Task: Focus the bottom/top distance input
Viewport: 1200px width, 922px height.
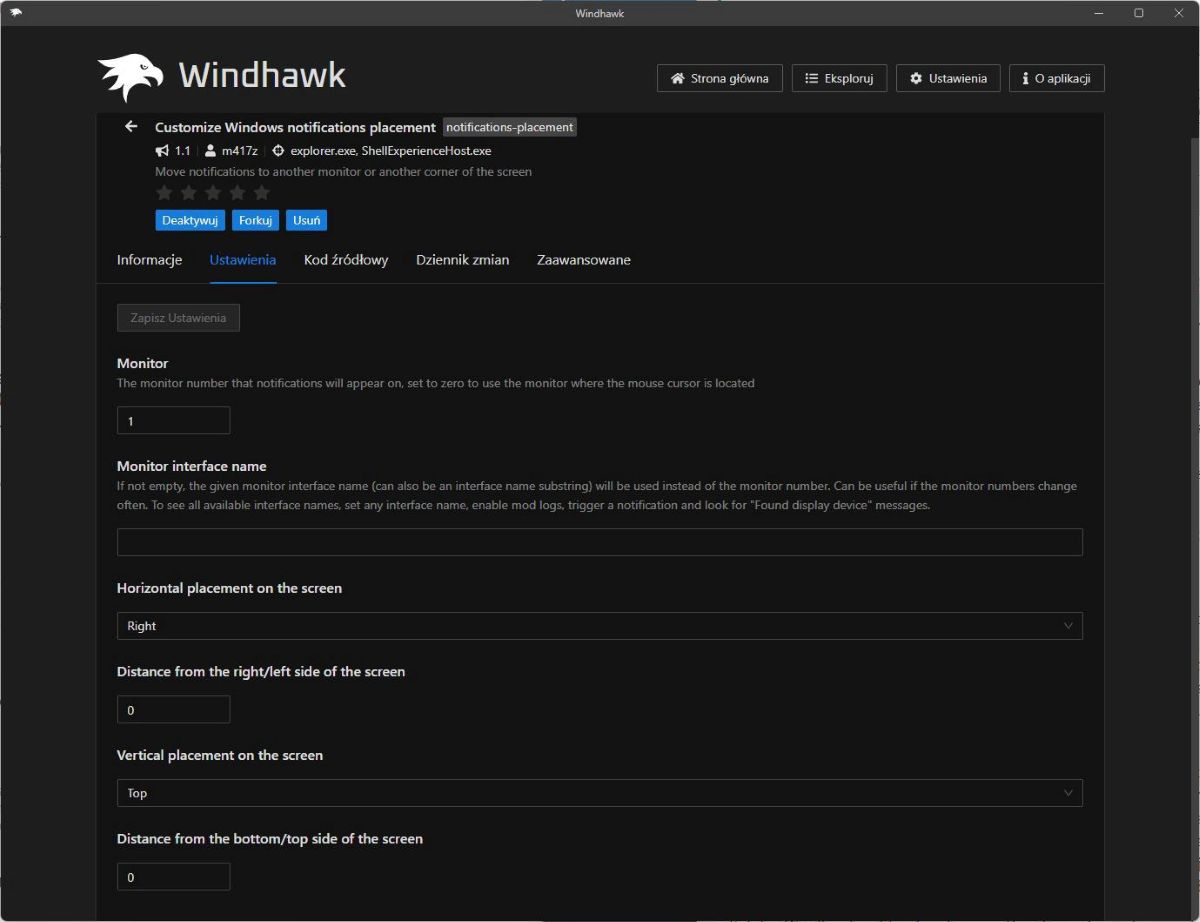Action: pos(174,877)
